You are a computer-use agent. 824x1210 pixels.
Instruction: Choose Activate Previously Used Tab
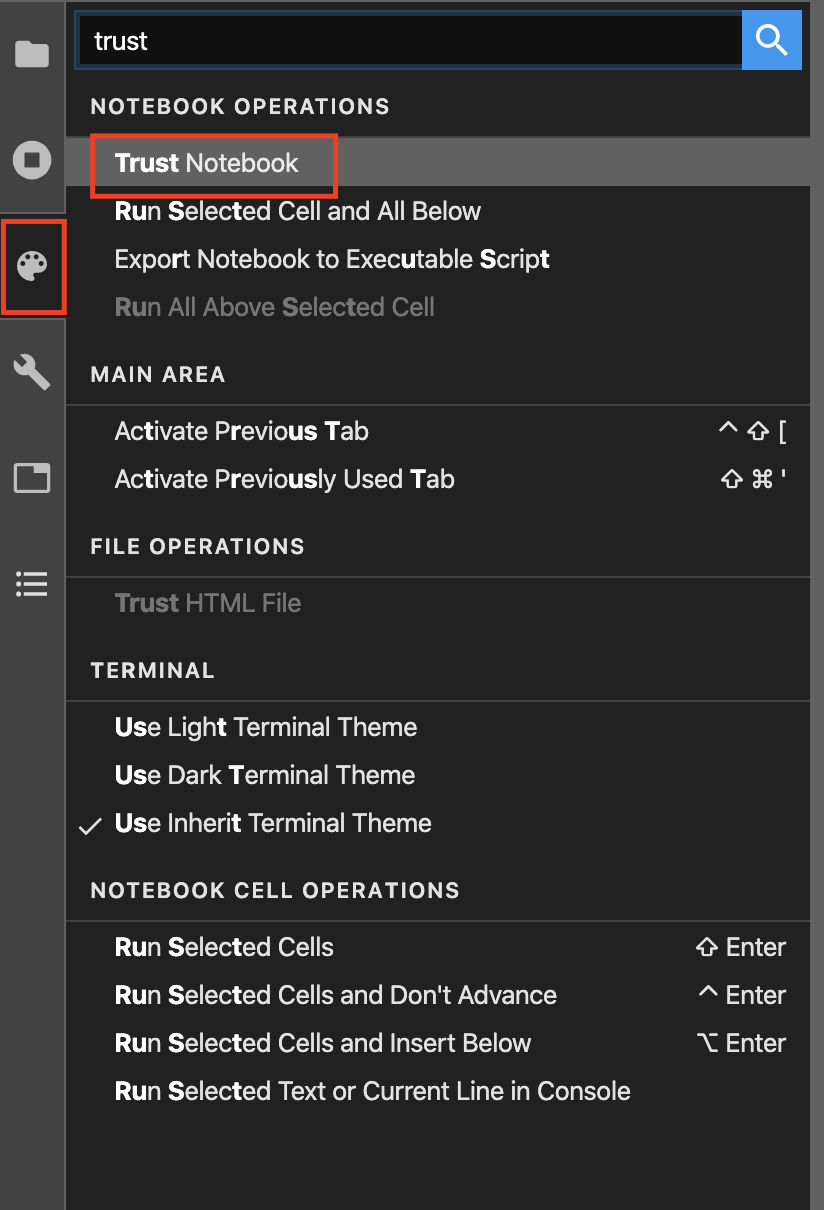coord(285,480)
